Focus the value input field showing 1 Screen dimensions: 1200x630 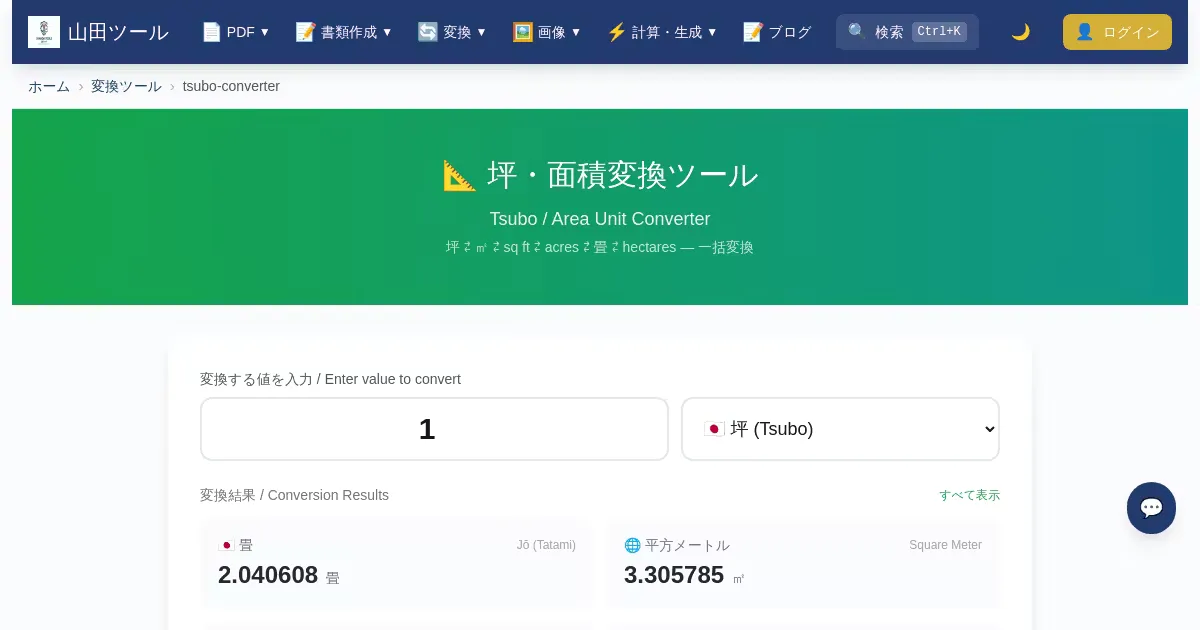point(434,429)
